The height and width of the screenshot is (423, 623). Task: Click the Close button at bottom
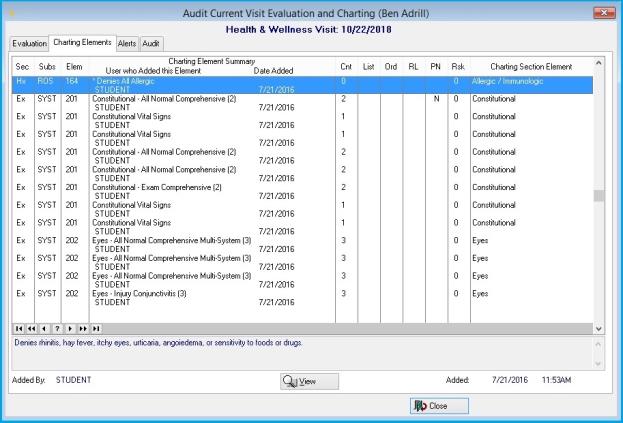point(439,406)
